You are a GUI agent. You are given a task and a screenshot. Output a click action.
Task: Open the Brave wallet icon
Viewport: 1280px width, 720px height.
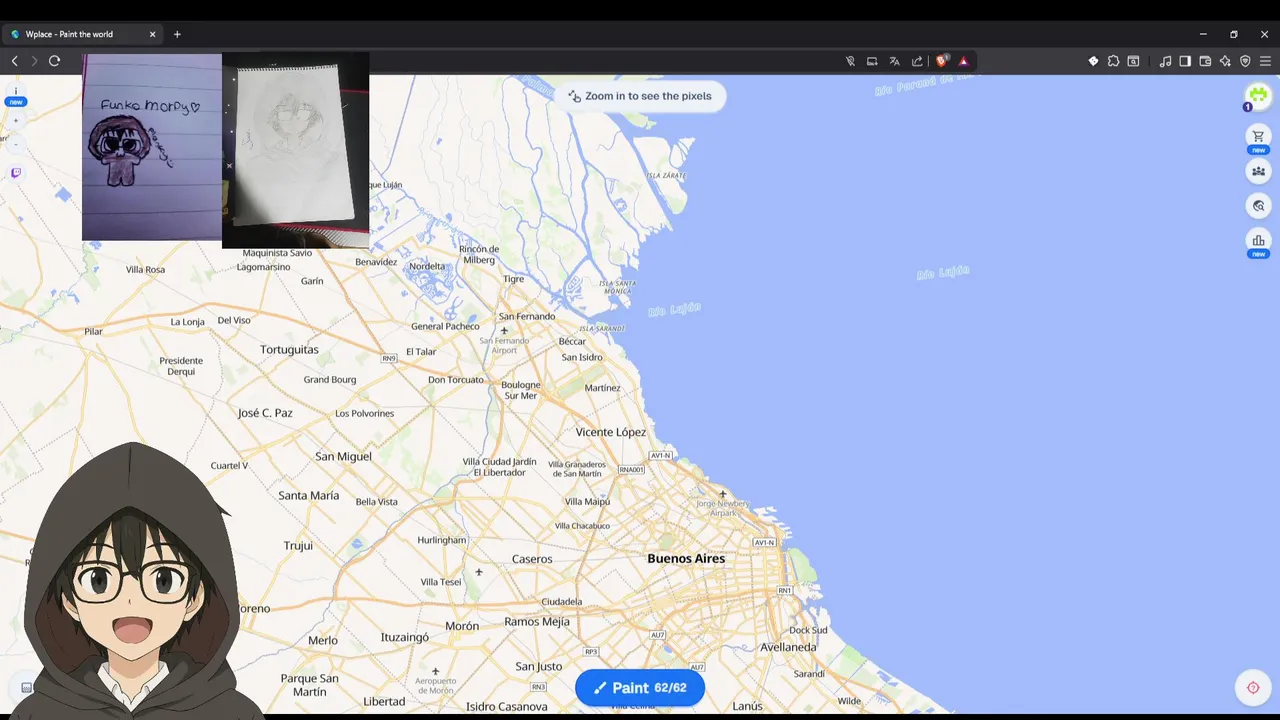click(1205, 61)
